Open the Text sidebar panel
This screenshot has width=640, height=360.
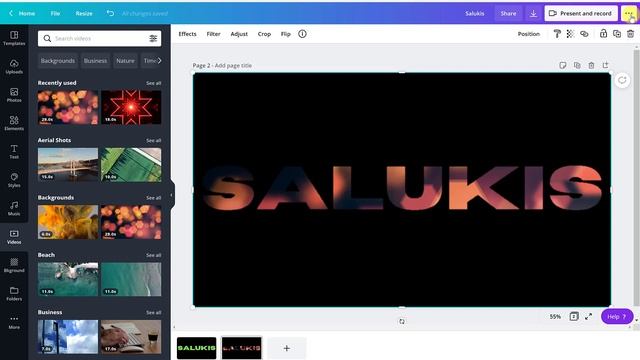click(x=14, y=151)
